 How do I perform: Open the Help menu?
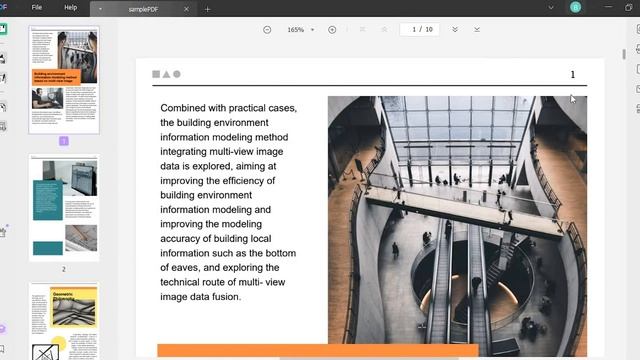(x=70, y=7)
